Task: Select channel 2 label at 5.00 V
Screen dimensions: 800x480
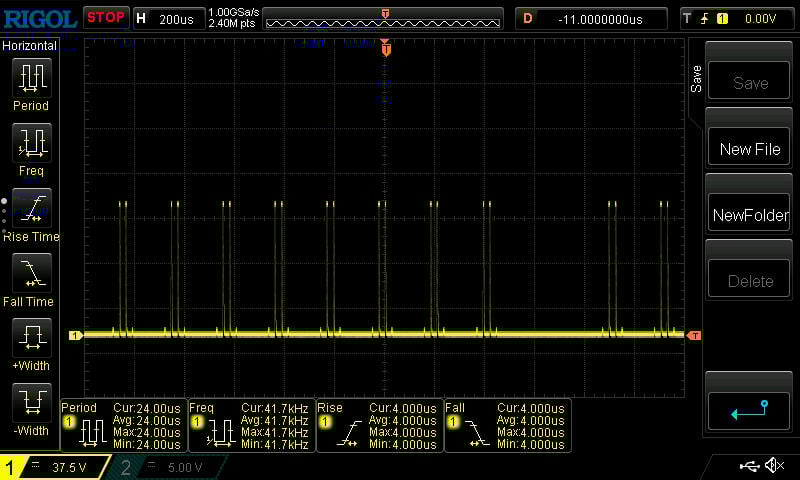Action: tap(168, 467)
